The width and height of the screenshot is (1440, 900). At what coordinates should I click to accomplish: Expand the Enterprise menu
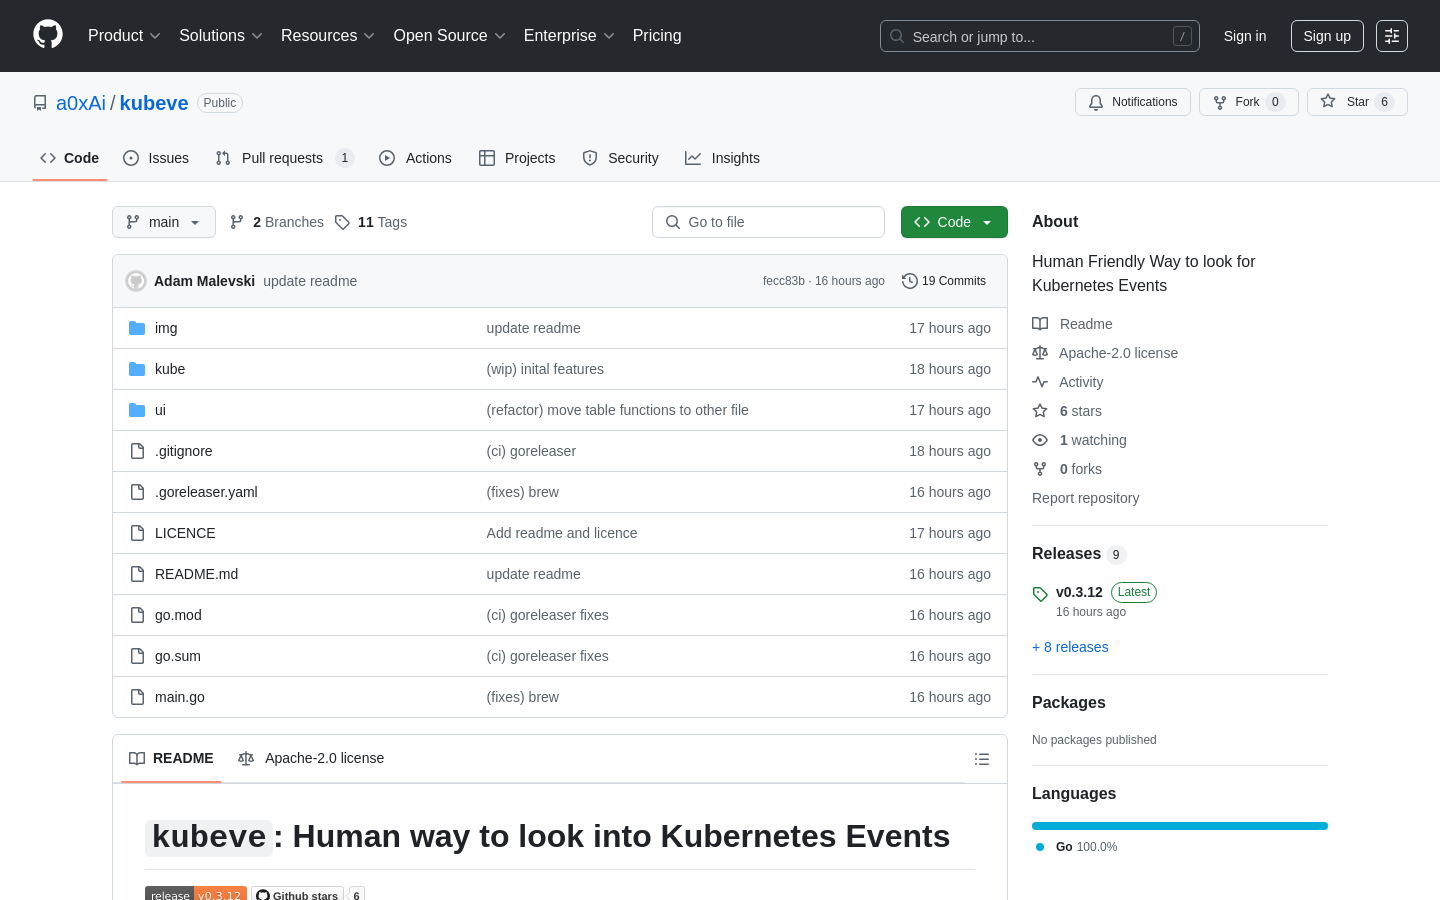(x=569, y=36)
